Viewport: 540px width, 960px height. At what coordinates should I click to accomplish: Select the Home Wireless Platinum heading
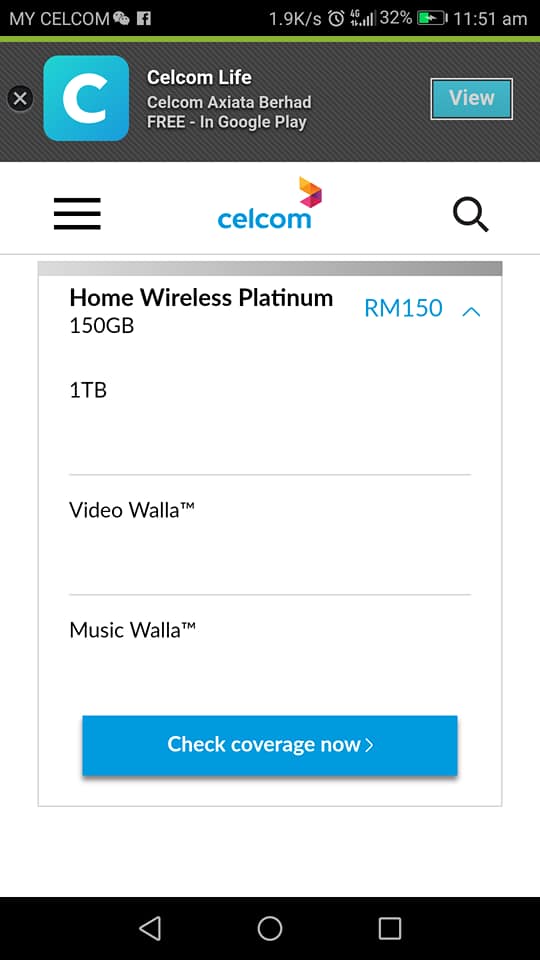[x=201, y=298]
